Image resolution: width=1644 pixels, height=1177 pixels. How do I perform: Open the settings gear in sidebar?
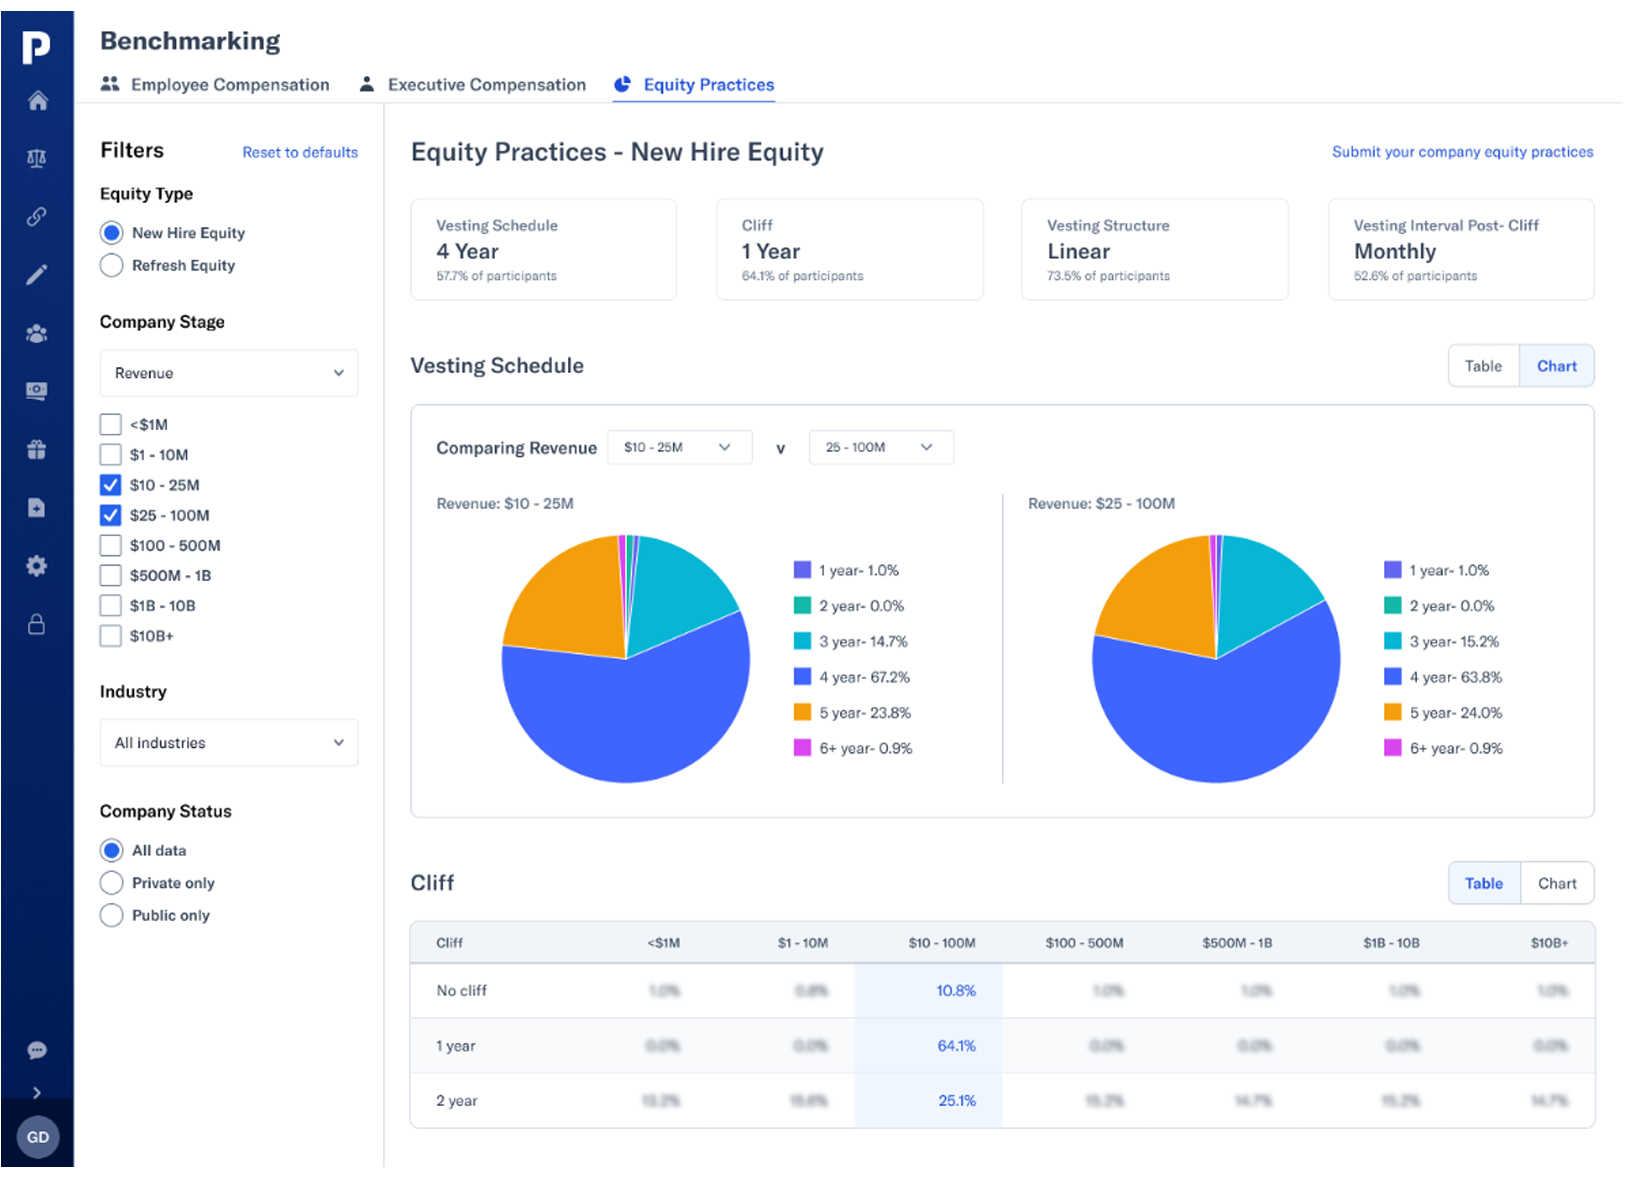click(37, 565)
